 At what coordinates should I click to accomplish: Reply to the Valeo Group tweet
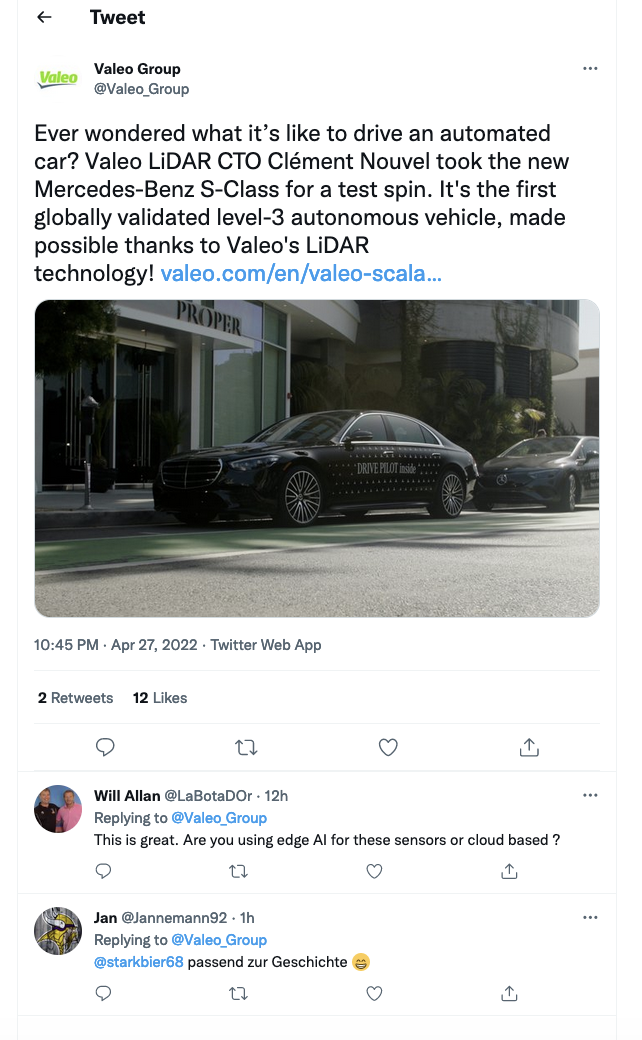pos(105,747)
